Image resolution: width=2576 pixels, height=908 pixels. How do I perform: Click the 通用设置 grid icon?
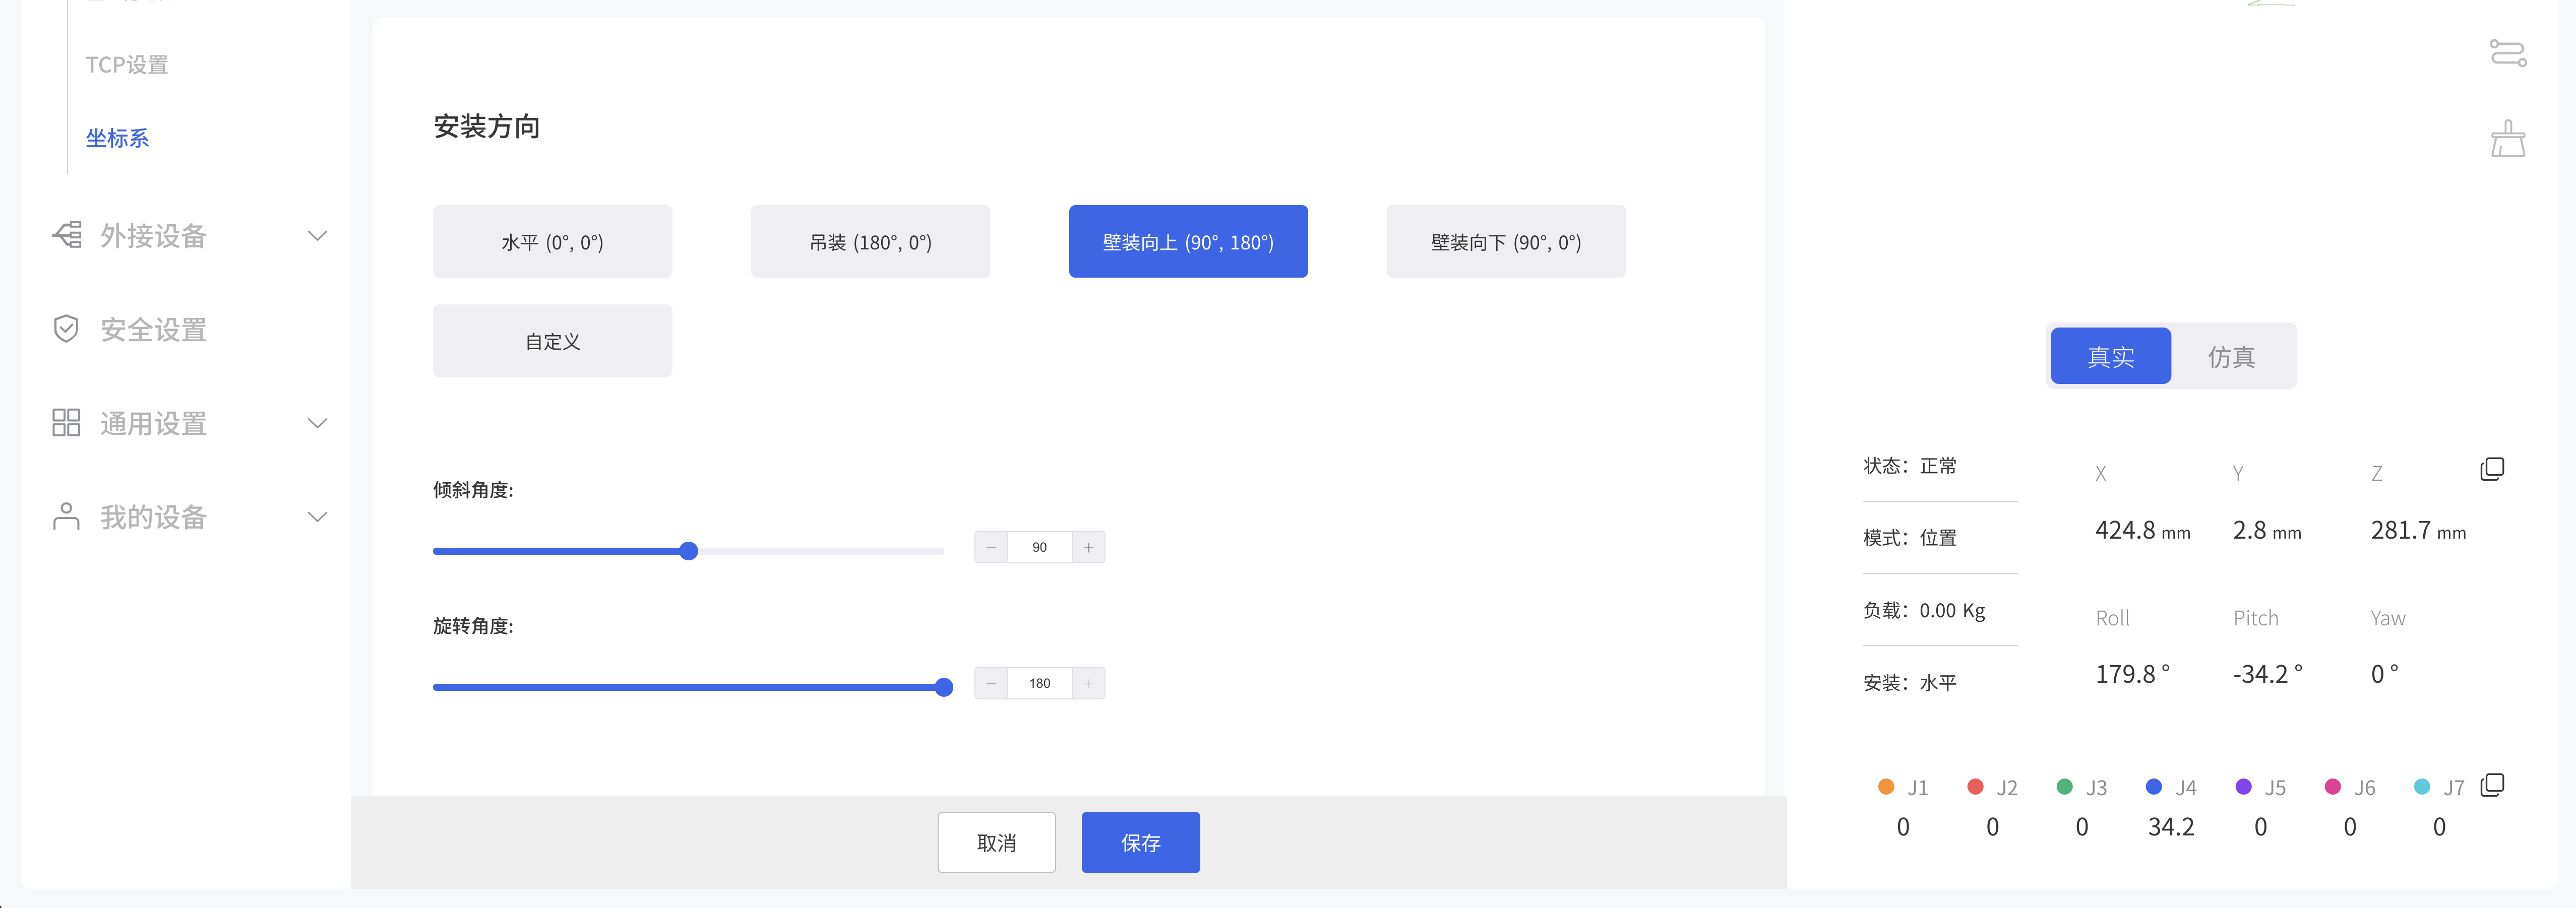coord(66,423)
